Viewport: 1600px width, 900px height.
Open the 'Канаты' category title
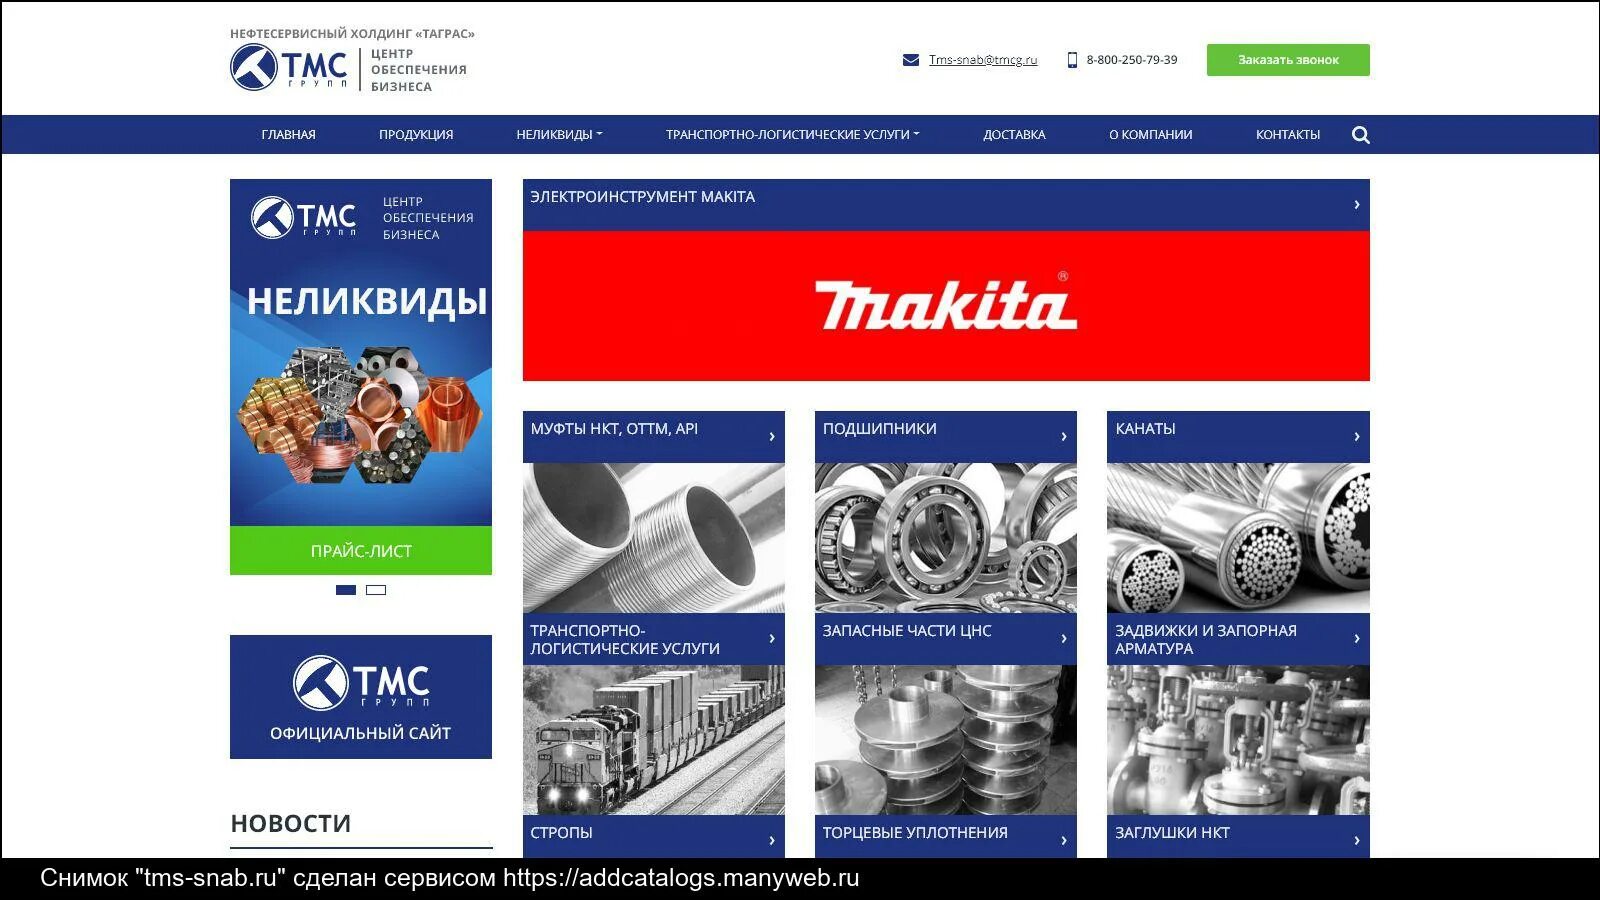(1145, 429)
